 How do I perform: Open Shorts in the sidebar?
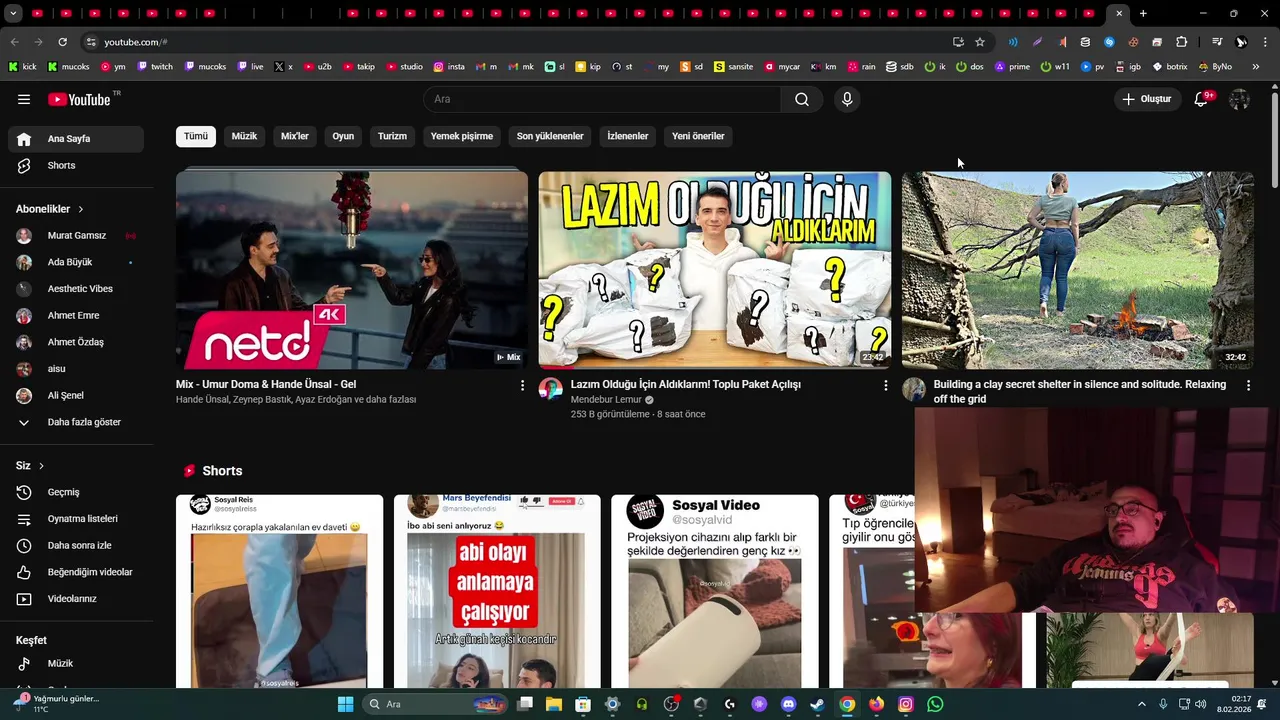tap(76, 165)
